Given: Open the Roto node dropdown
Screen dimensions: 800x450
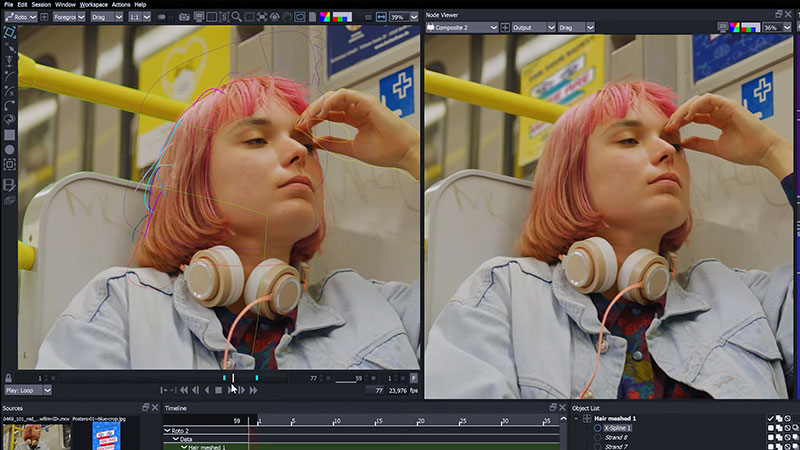Looking at the screenshot, I should [21, 17].
